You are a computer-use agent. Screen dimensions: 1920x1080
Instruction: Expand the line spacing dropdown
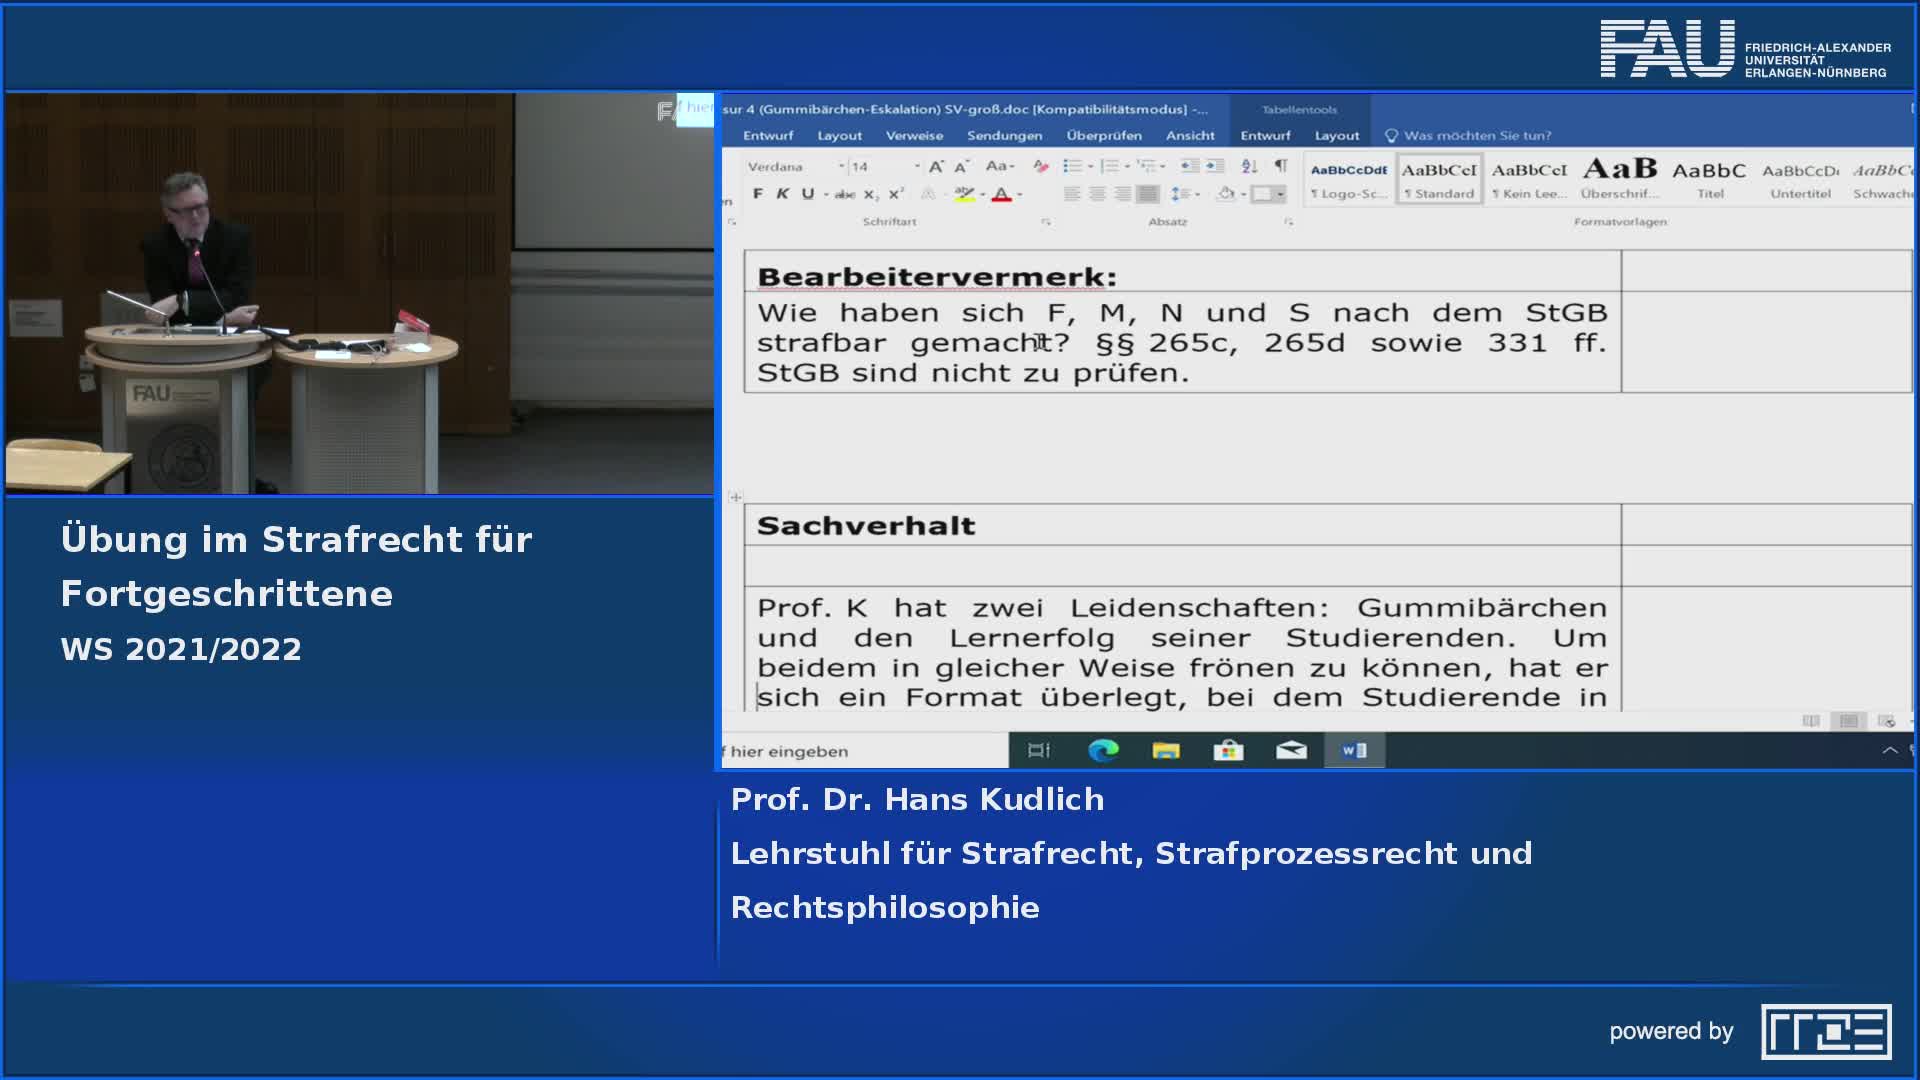click(1197, 194)
